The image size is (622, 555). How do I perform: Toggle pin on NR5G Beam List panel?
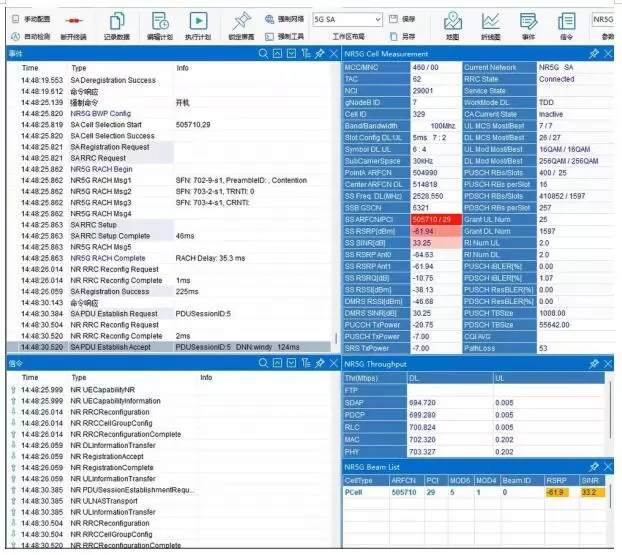594,466
